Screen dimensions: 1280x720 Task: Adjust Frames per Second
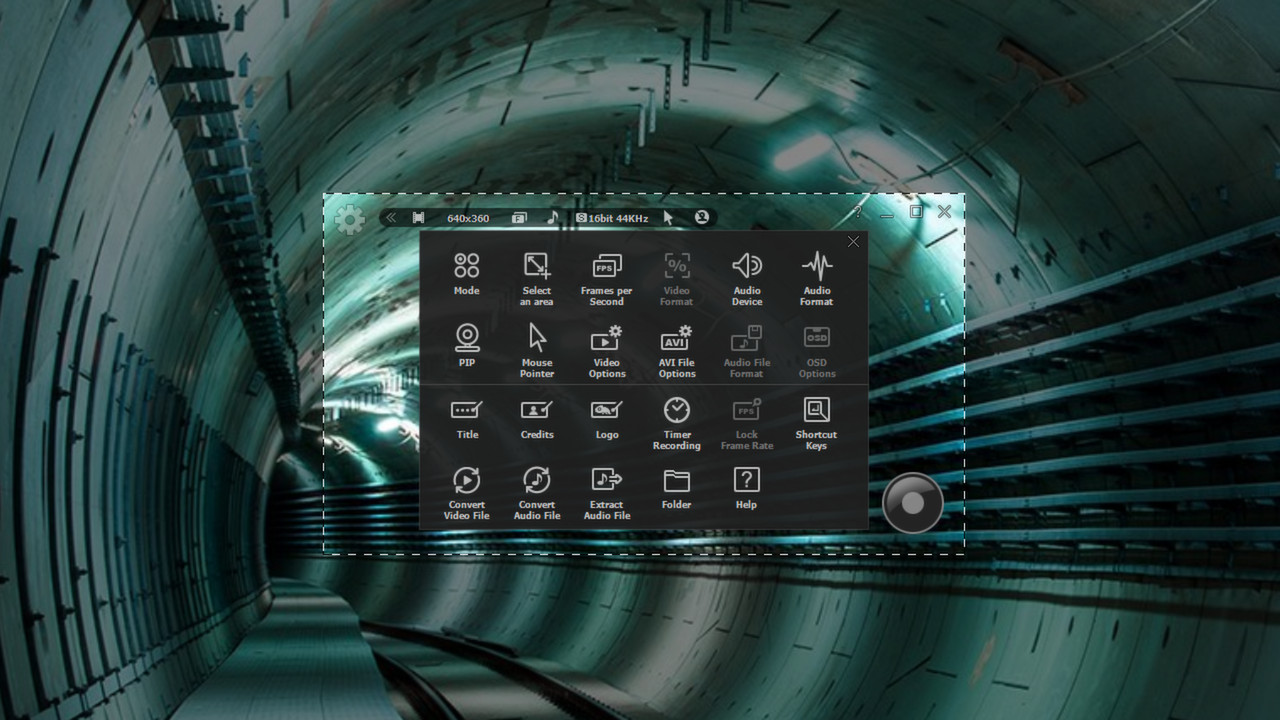tap(606, 274)
